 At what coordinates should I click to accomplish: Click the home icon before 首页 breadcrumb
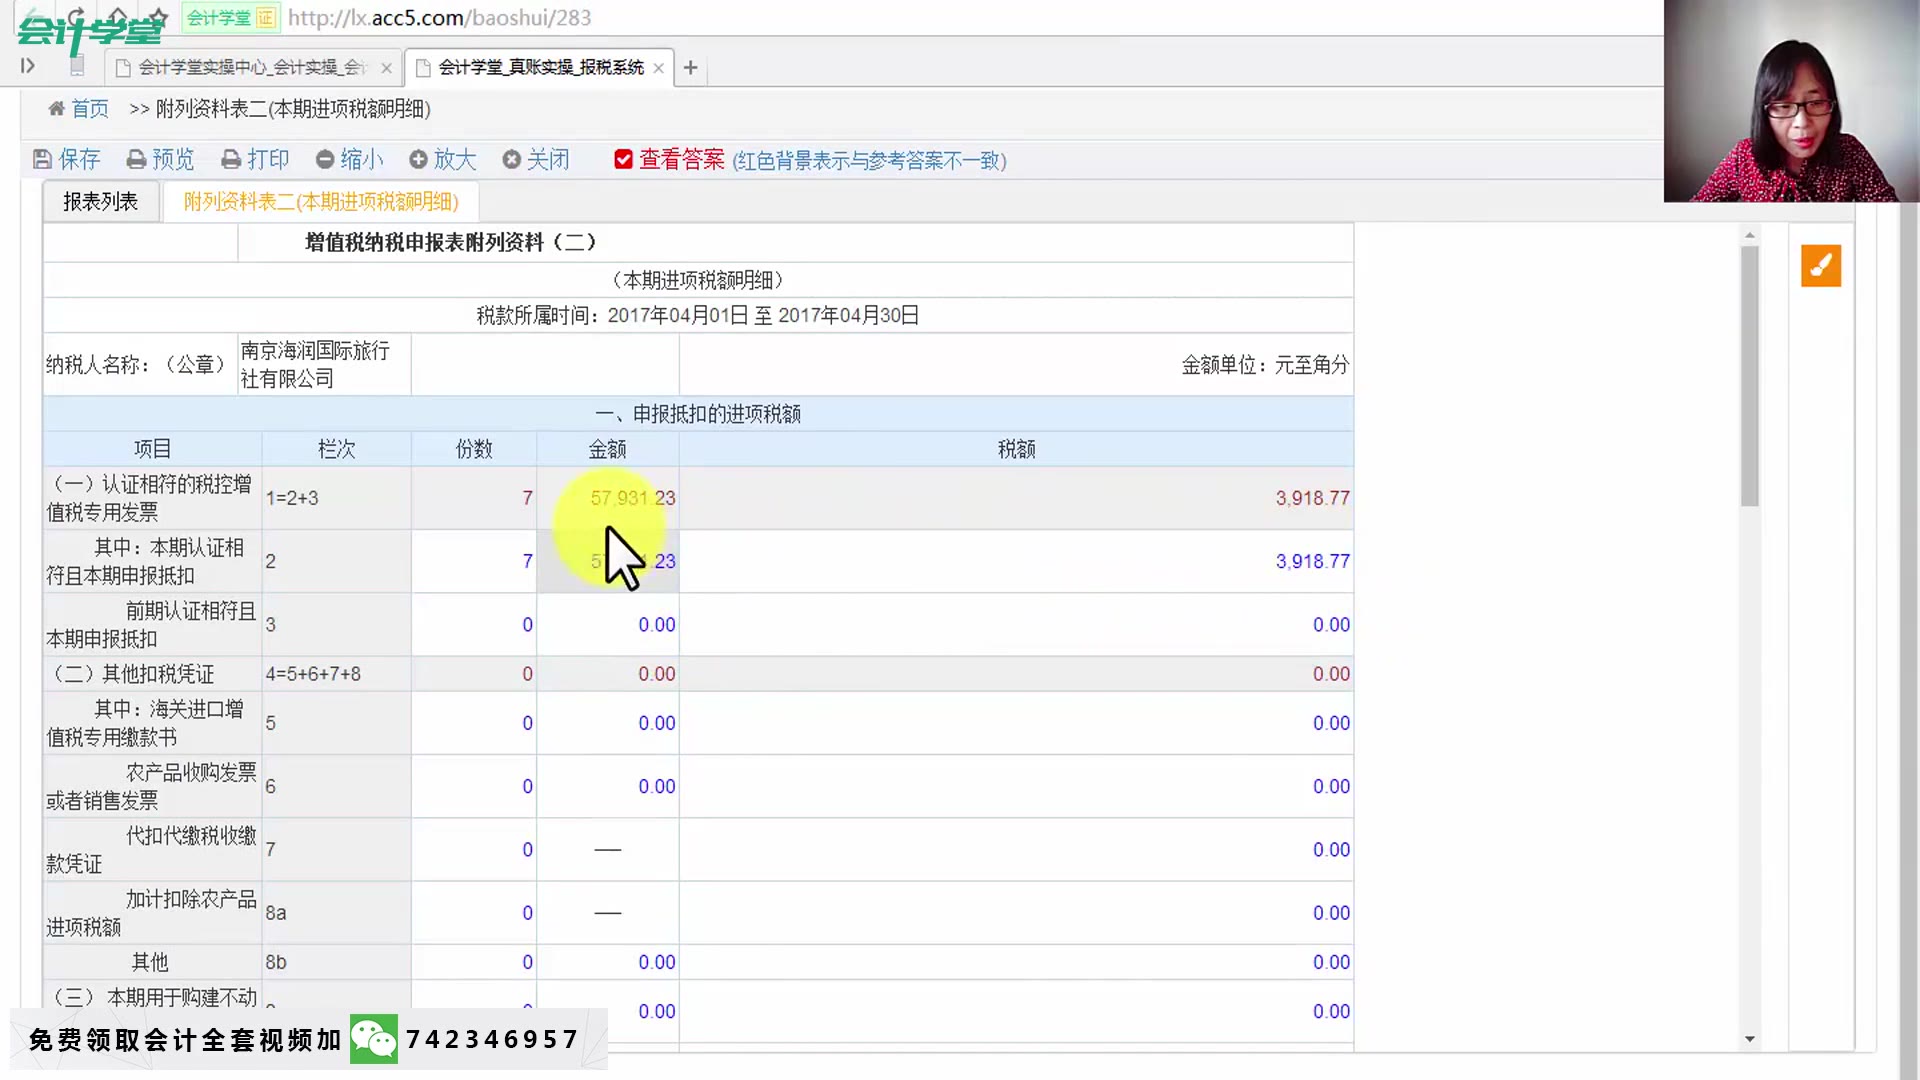57,108
